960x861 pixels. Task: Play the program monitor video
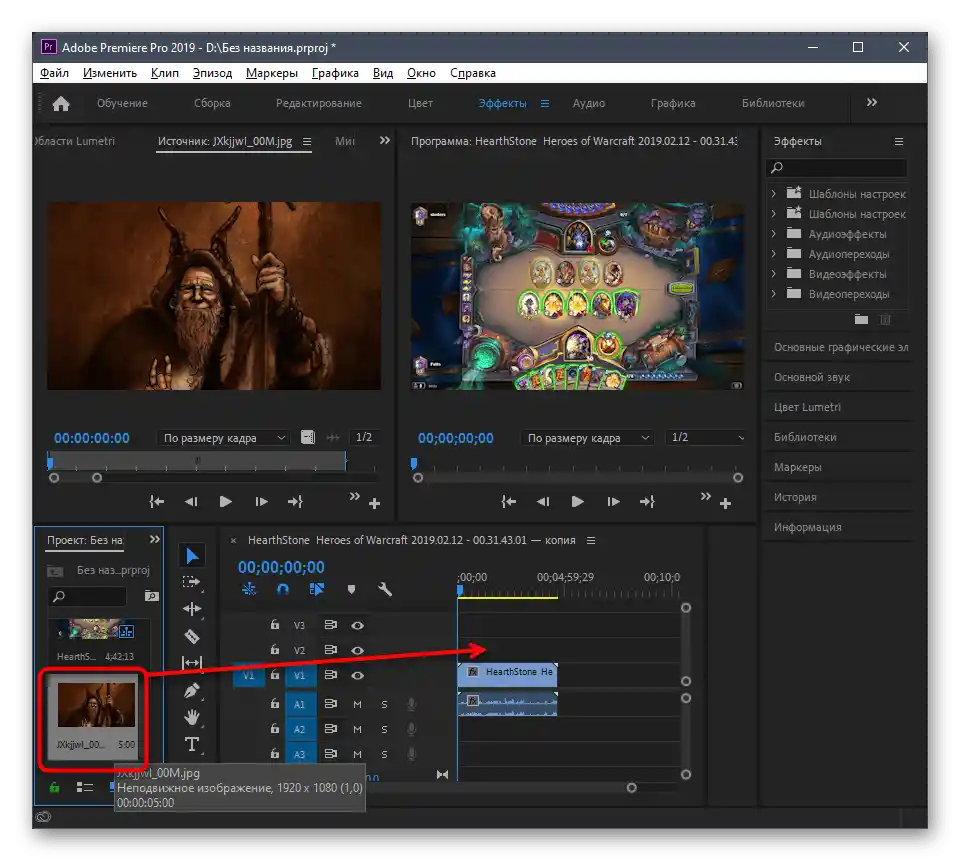pyautogui.click(x=577, y=502)
